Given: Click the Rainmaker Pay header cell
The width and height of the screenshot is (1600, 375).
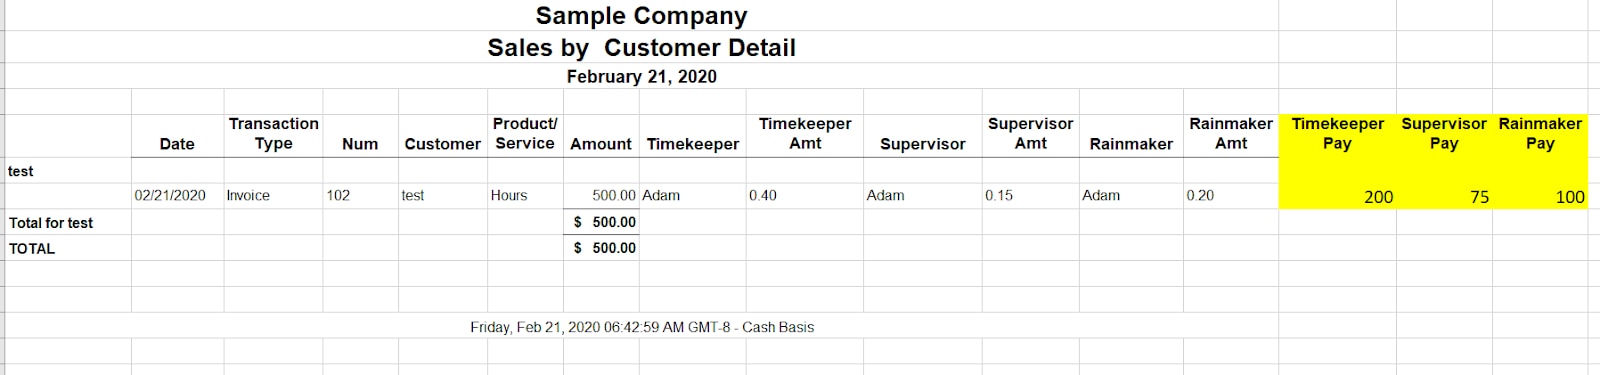Looking at the screenshot, I should [1540, 134].
